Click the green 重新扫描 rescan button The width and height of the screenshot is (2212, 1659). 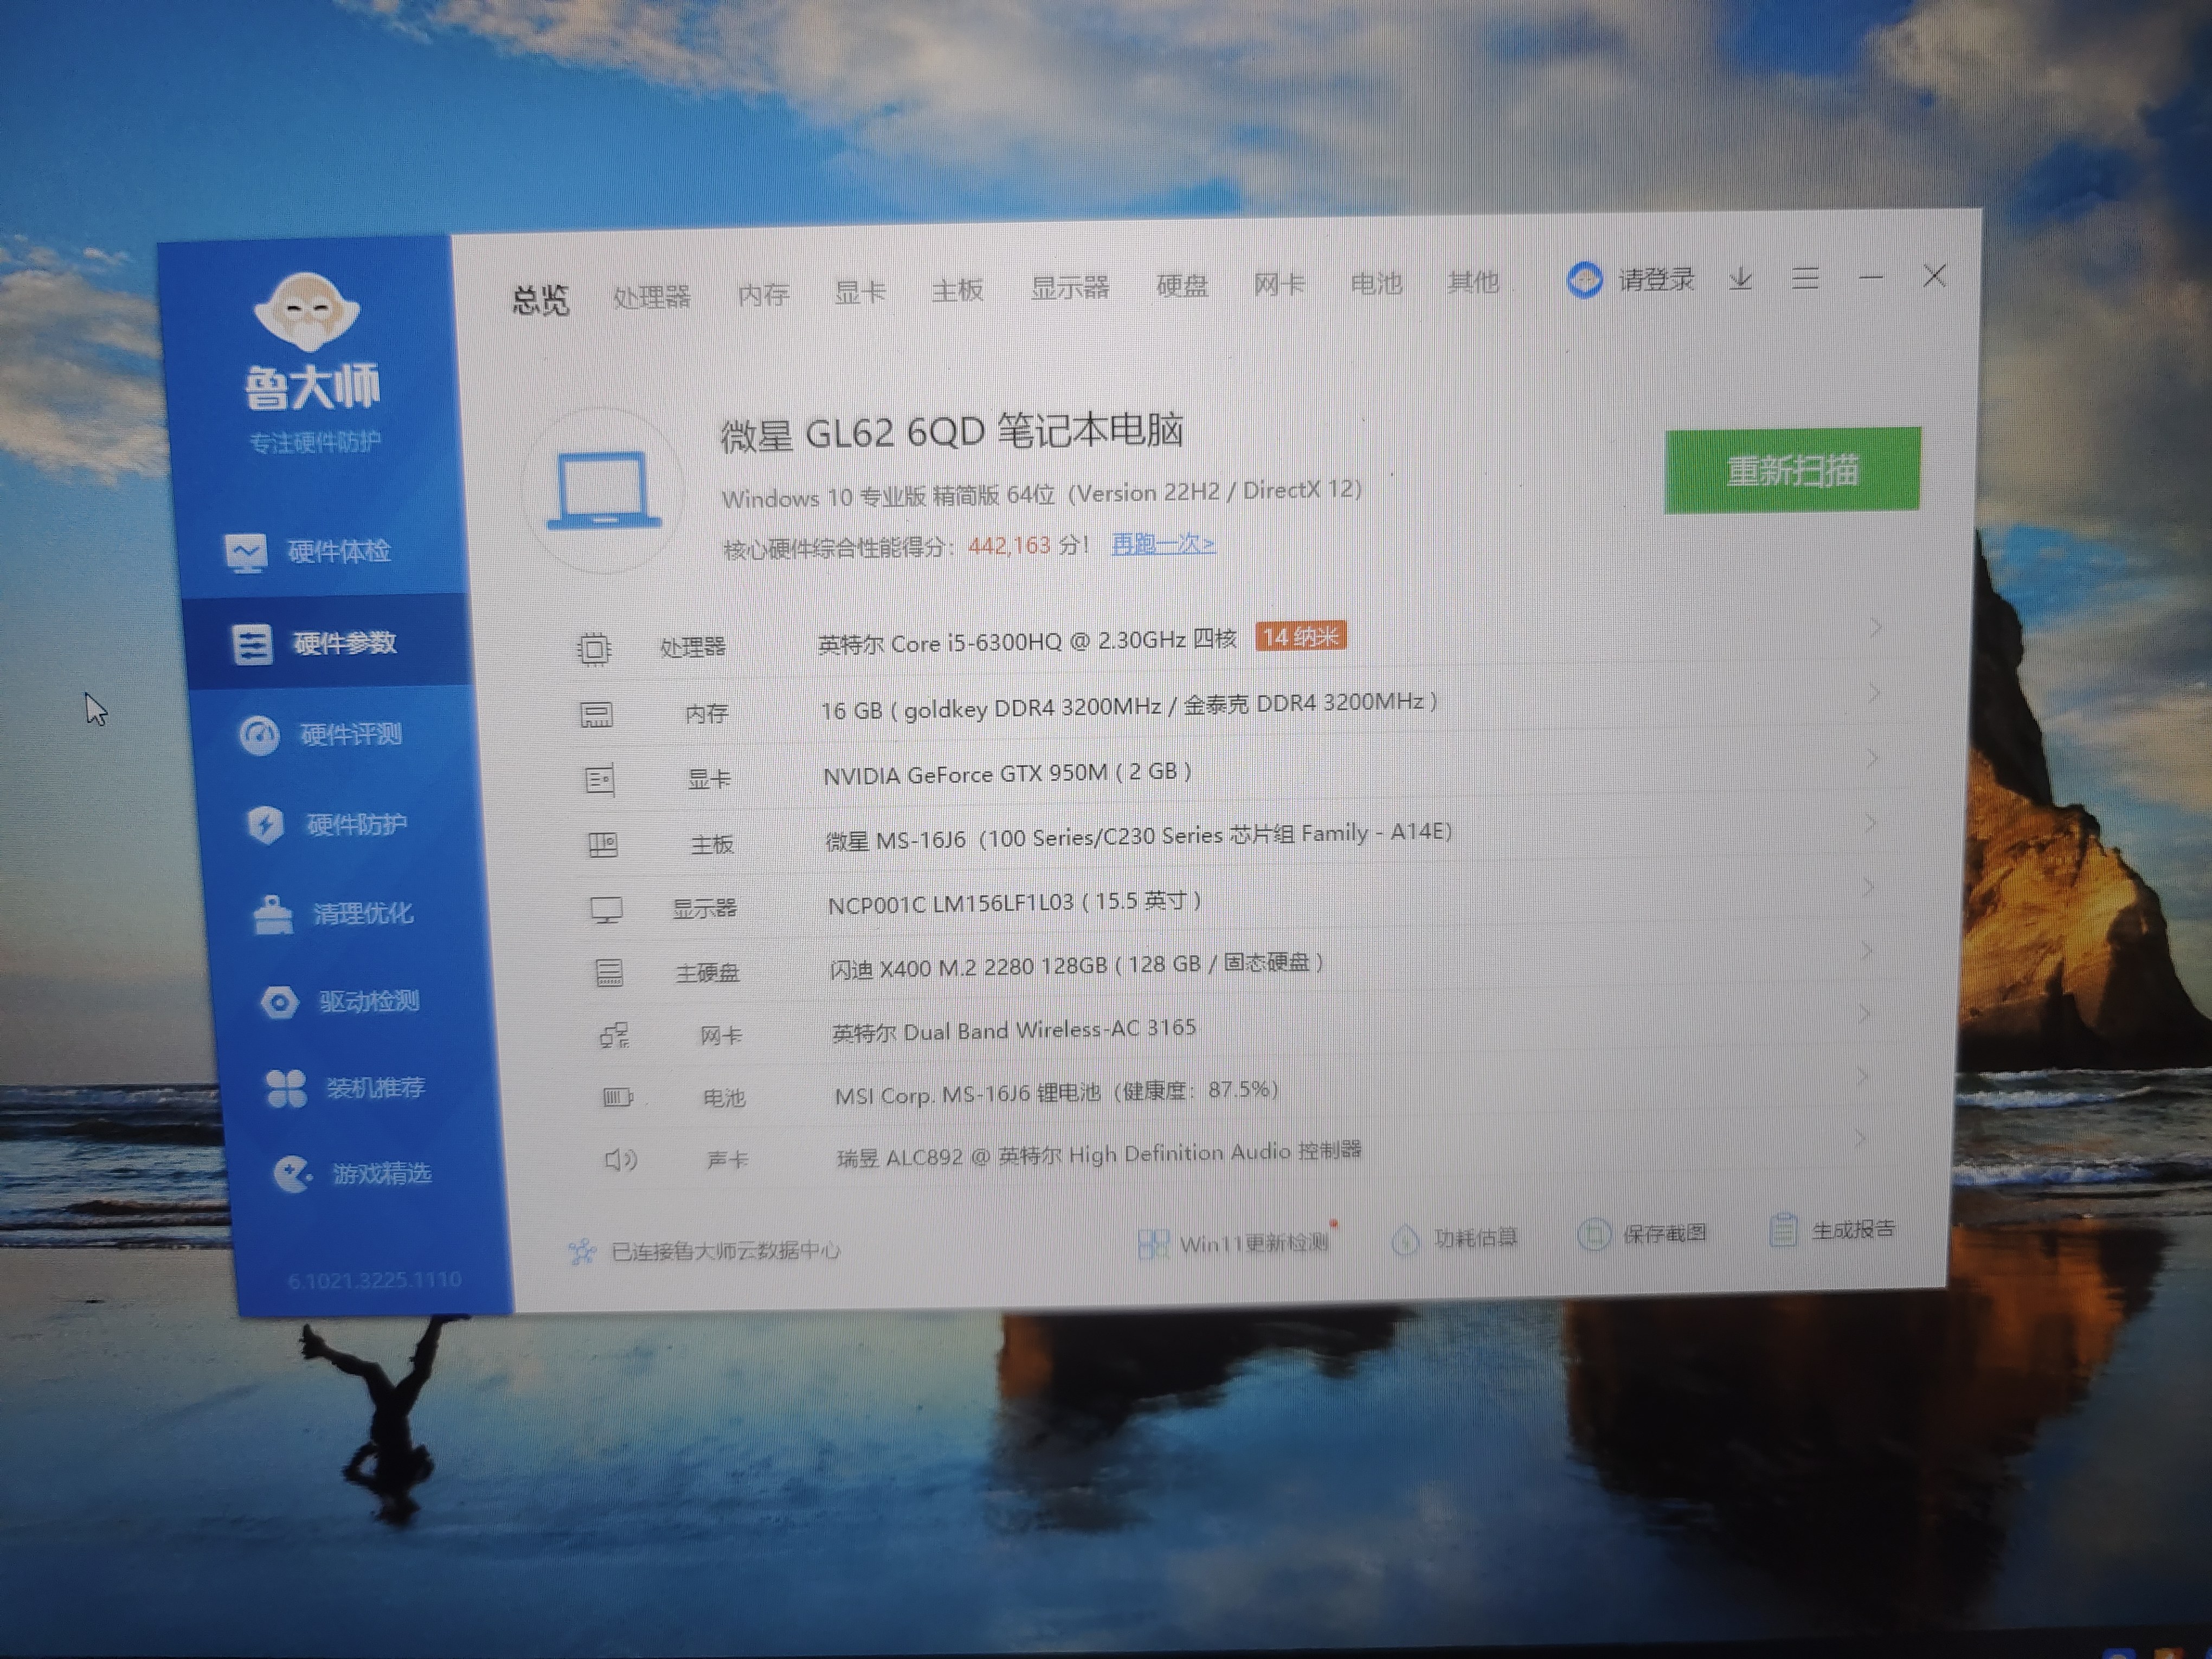(1792, 471)
